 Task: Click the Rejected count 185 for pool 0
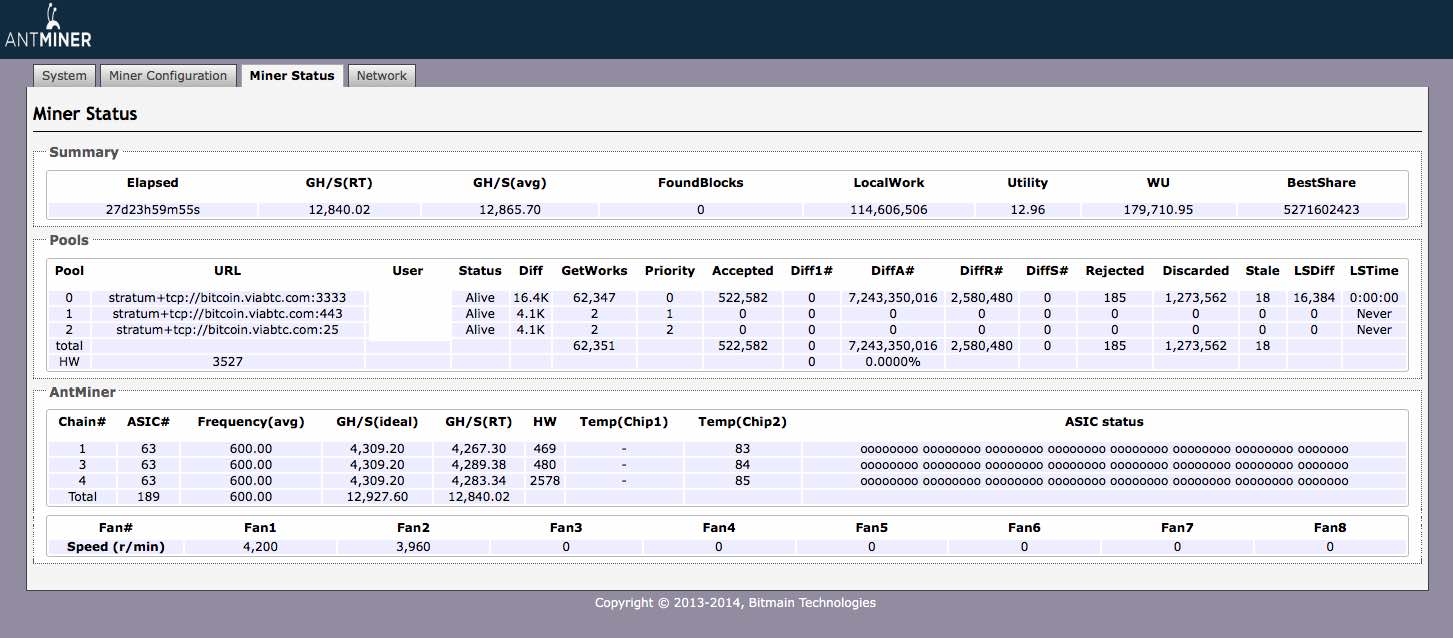1114,298
